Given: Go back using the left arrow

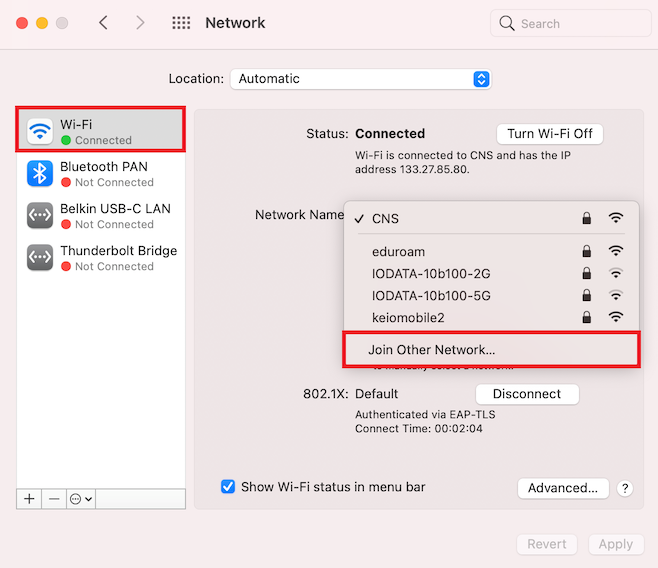Looking at the screenshot, I should 103,23.
